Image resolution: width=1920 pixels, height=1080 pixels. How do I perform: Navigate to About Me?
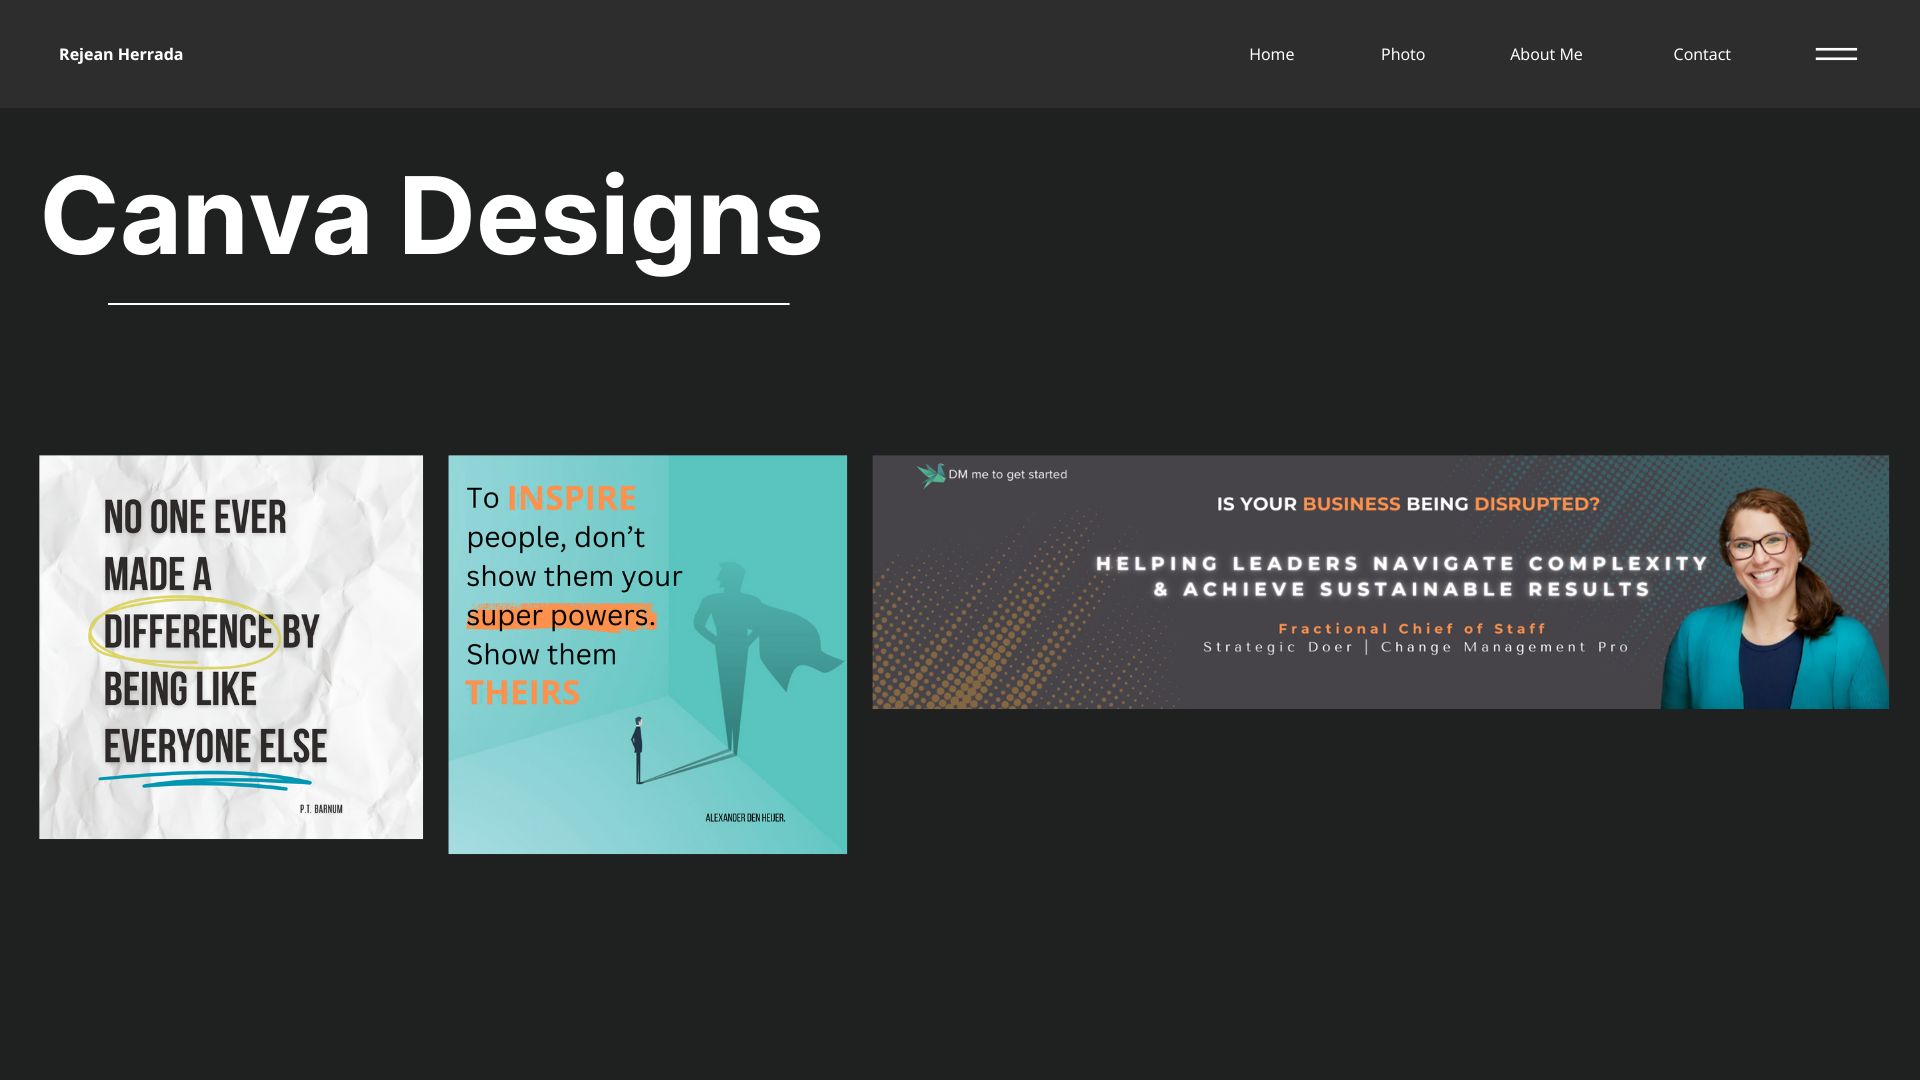(1545, 54)
